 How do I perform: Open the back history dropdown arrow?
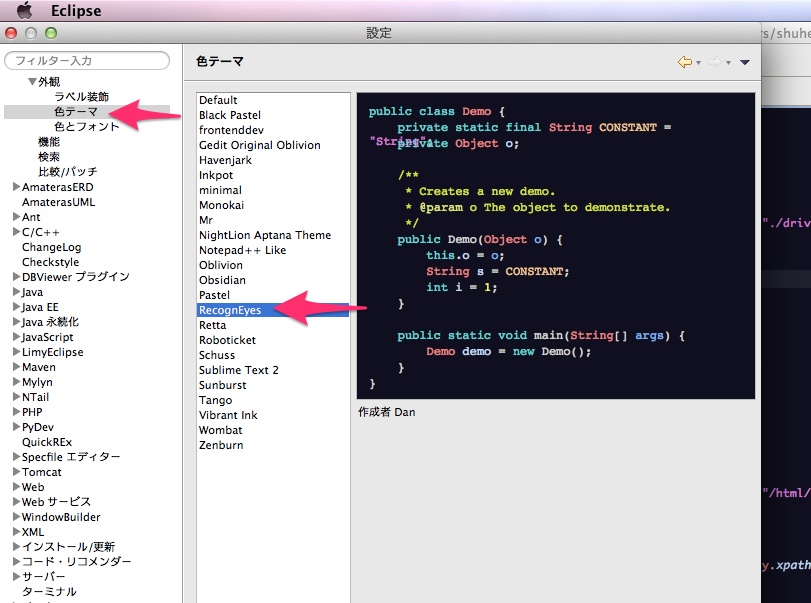point(698,63)
